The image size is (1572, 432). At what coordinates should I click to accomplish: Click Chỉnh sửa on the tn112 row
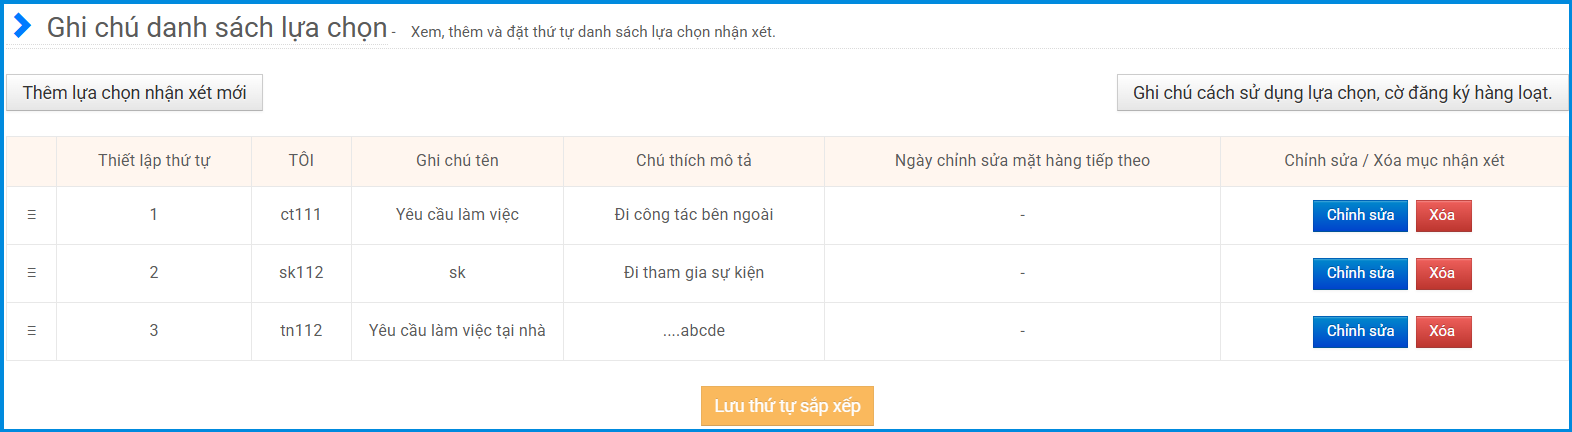[x=1360, y=331]
